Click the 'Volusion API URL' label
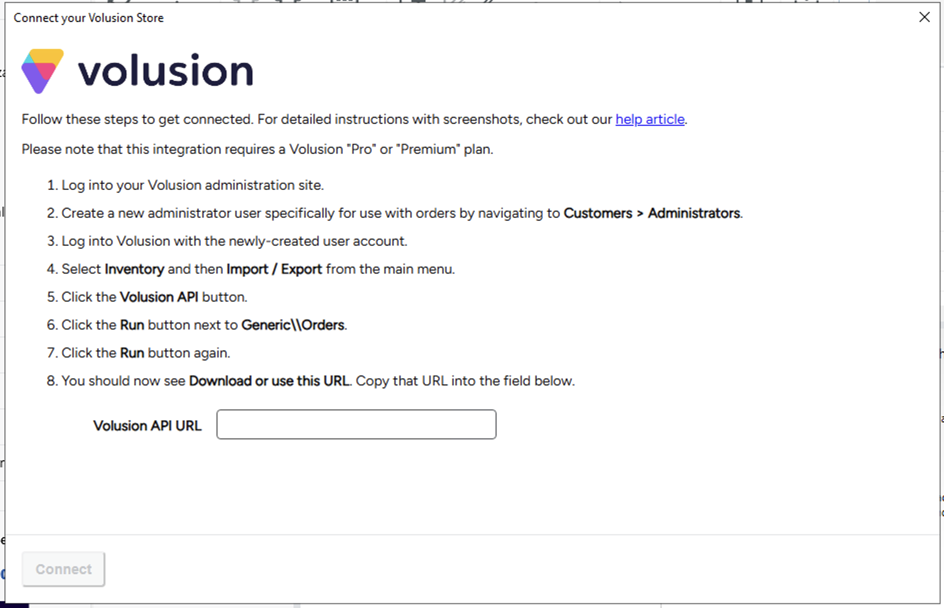 (x=148, y=426)
